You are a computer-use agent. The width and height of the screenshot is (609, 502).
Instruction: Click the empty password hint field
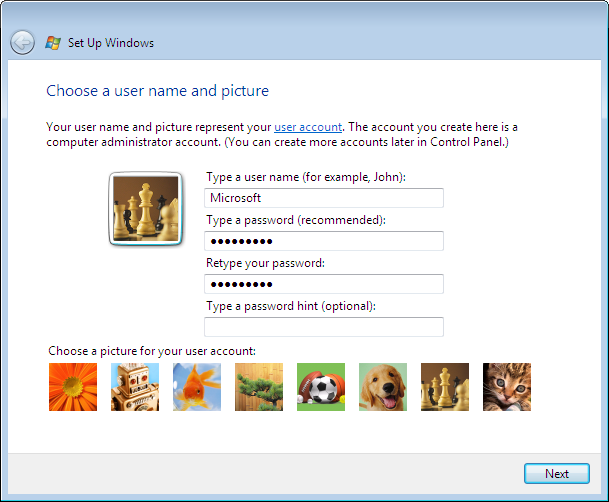[x=324, y=327]
